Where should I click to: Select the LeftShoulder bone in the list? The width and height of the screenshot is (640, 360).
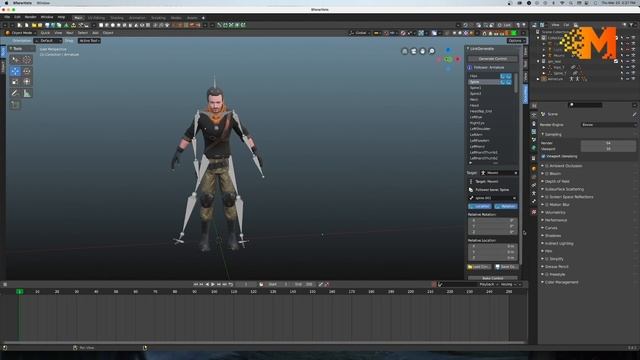[480, 129]
